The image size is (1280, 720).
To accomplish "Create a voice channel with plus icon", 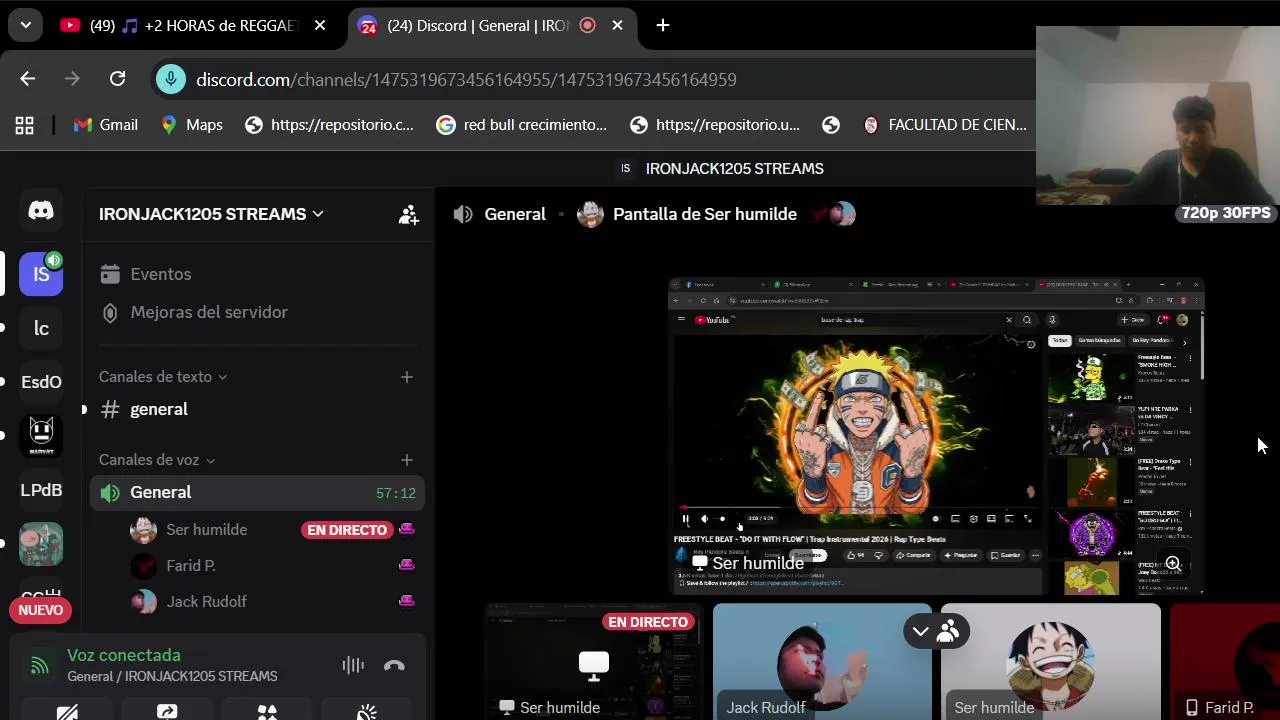I will [x=406, y=460].
